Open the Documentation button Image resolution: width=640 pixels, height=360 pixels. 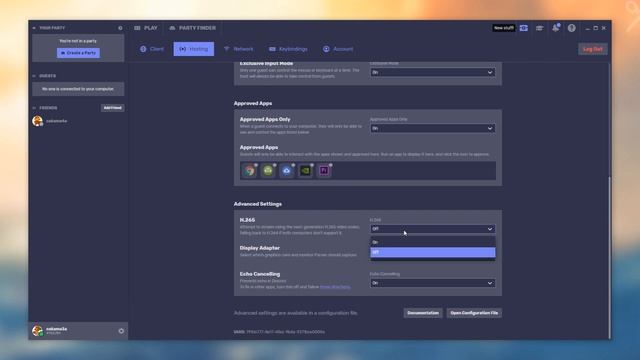click(x=423, y=313)
